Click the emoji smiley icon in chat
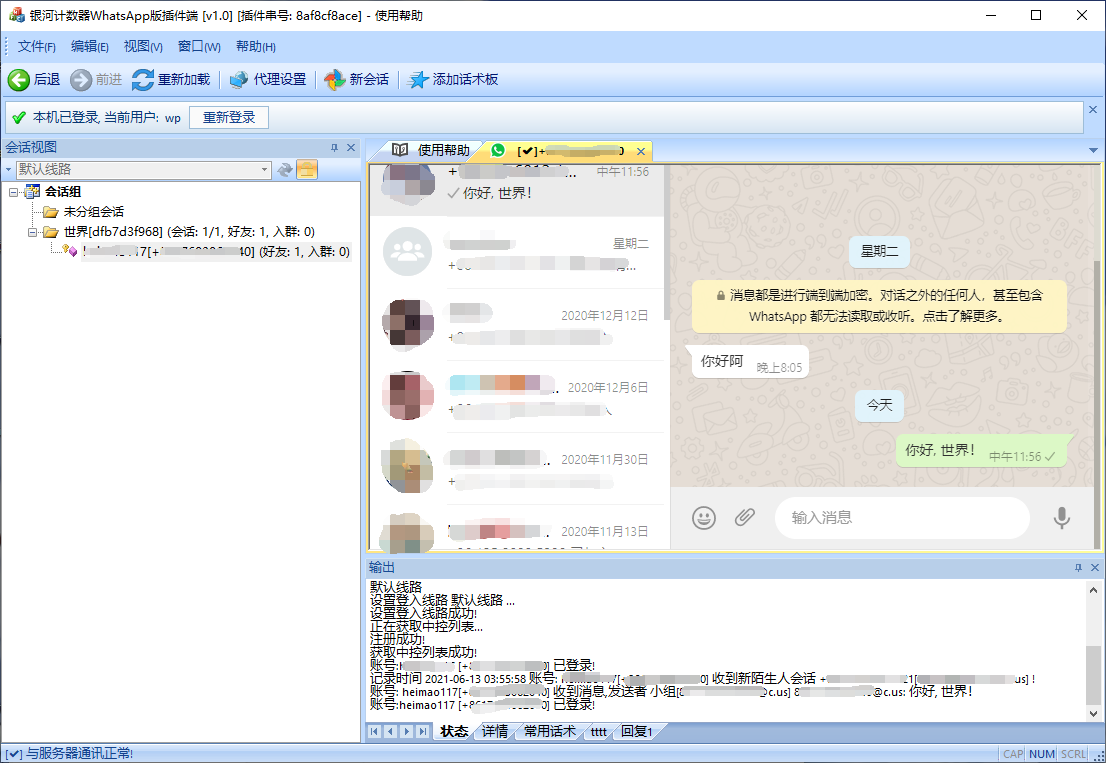Image resolution: width=1106 pixels, height=763 pixels. pyautogui.click(x=704, y=517)
